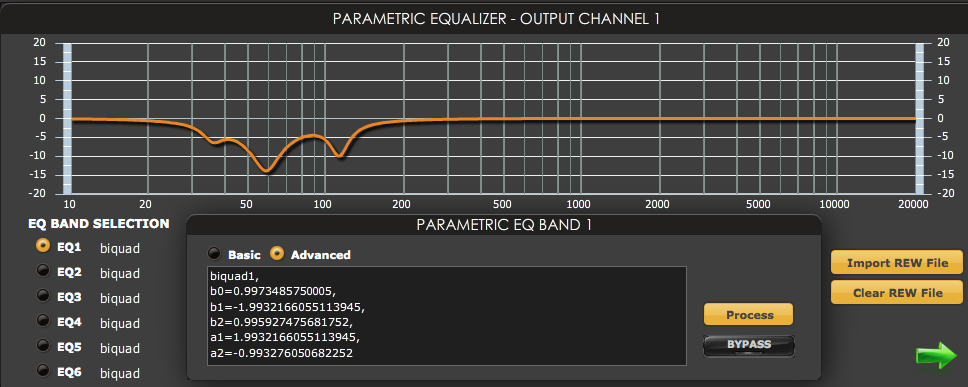Click the EQ BAND SELECTION heading

pyautogui.click(x=99, y=223)
